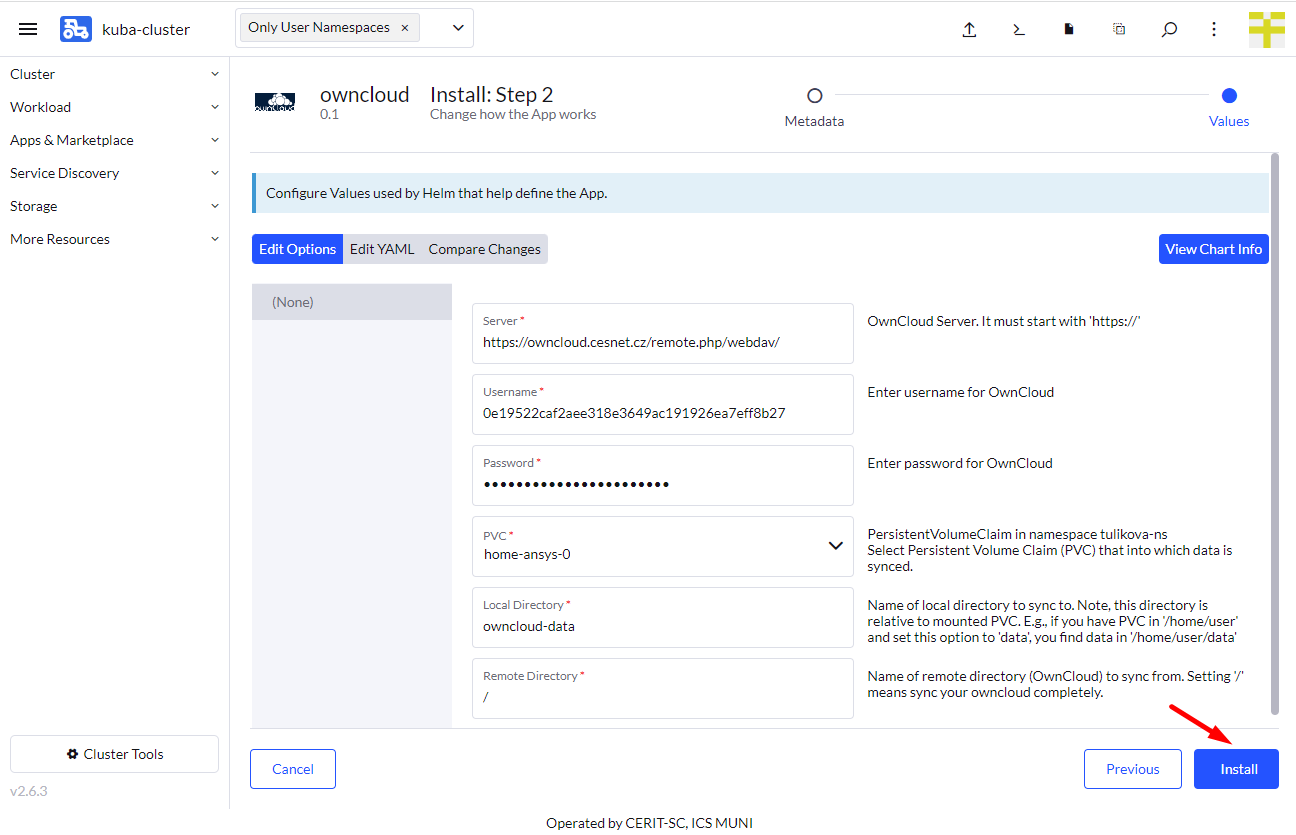
Task: Expand the Storage sidebar section
Action: (114, 206)
